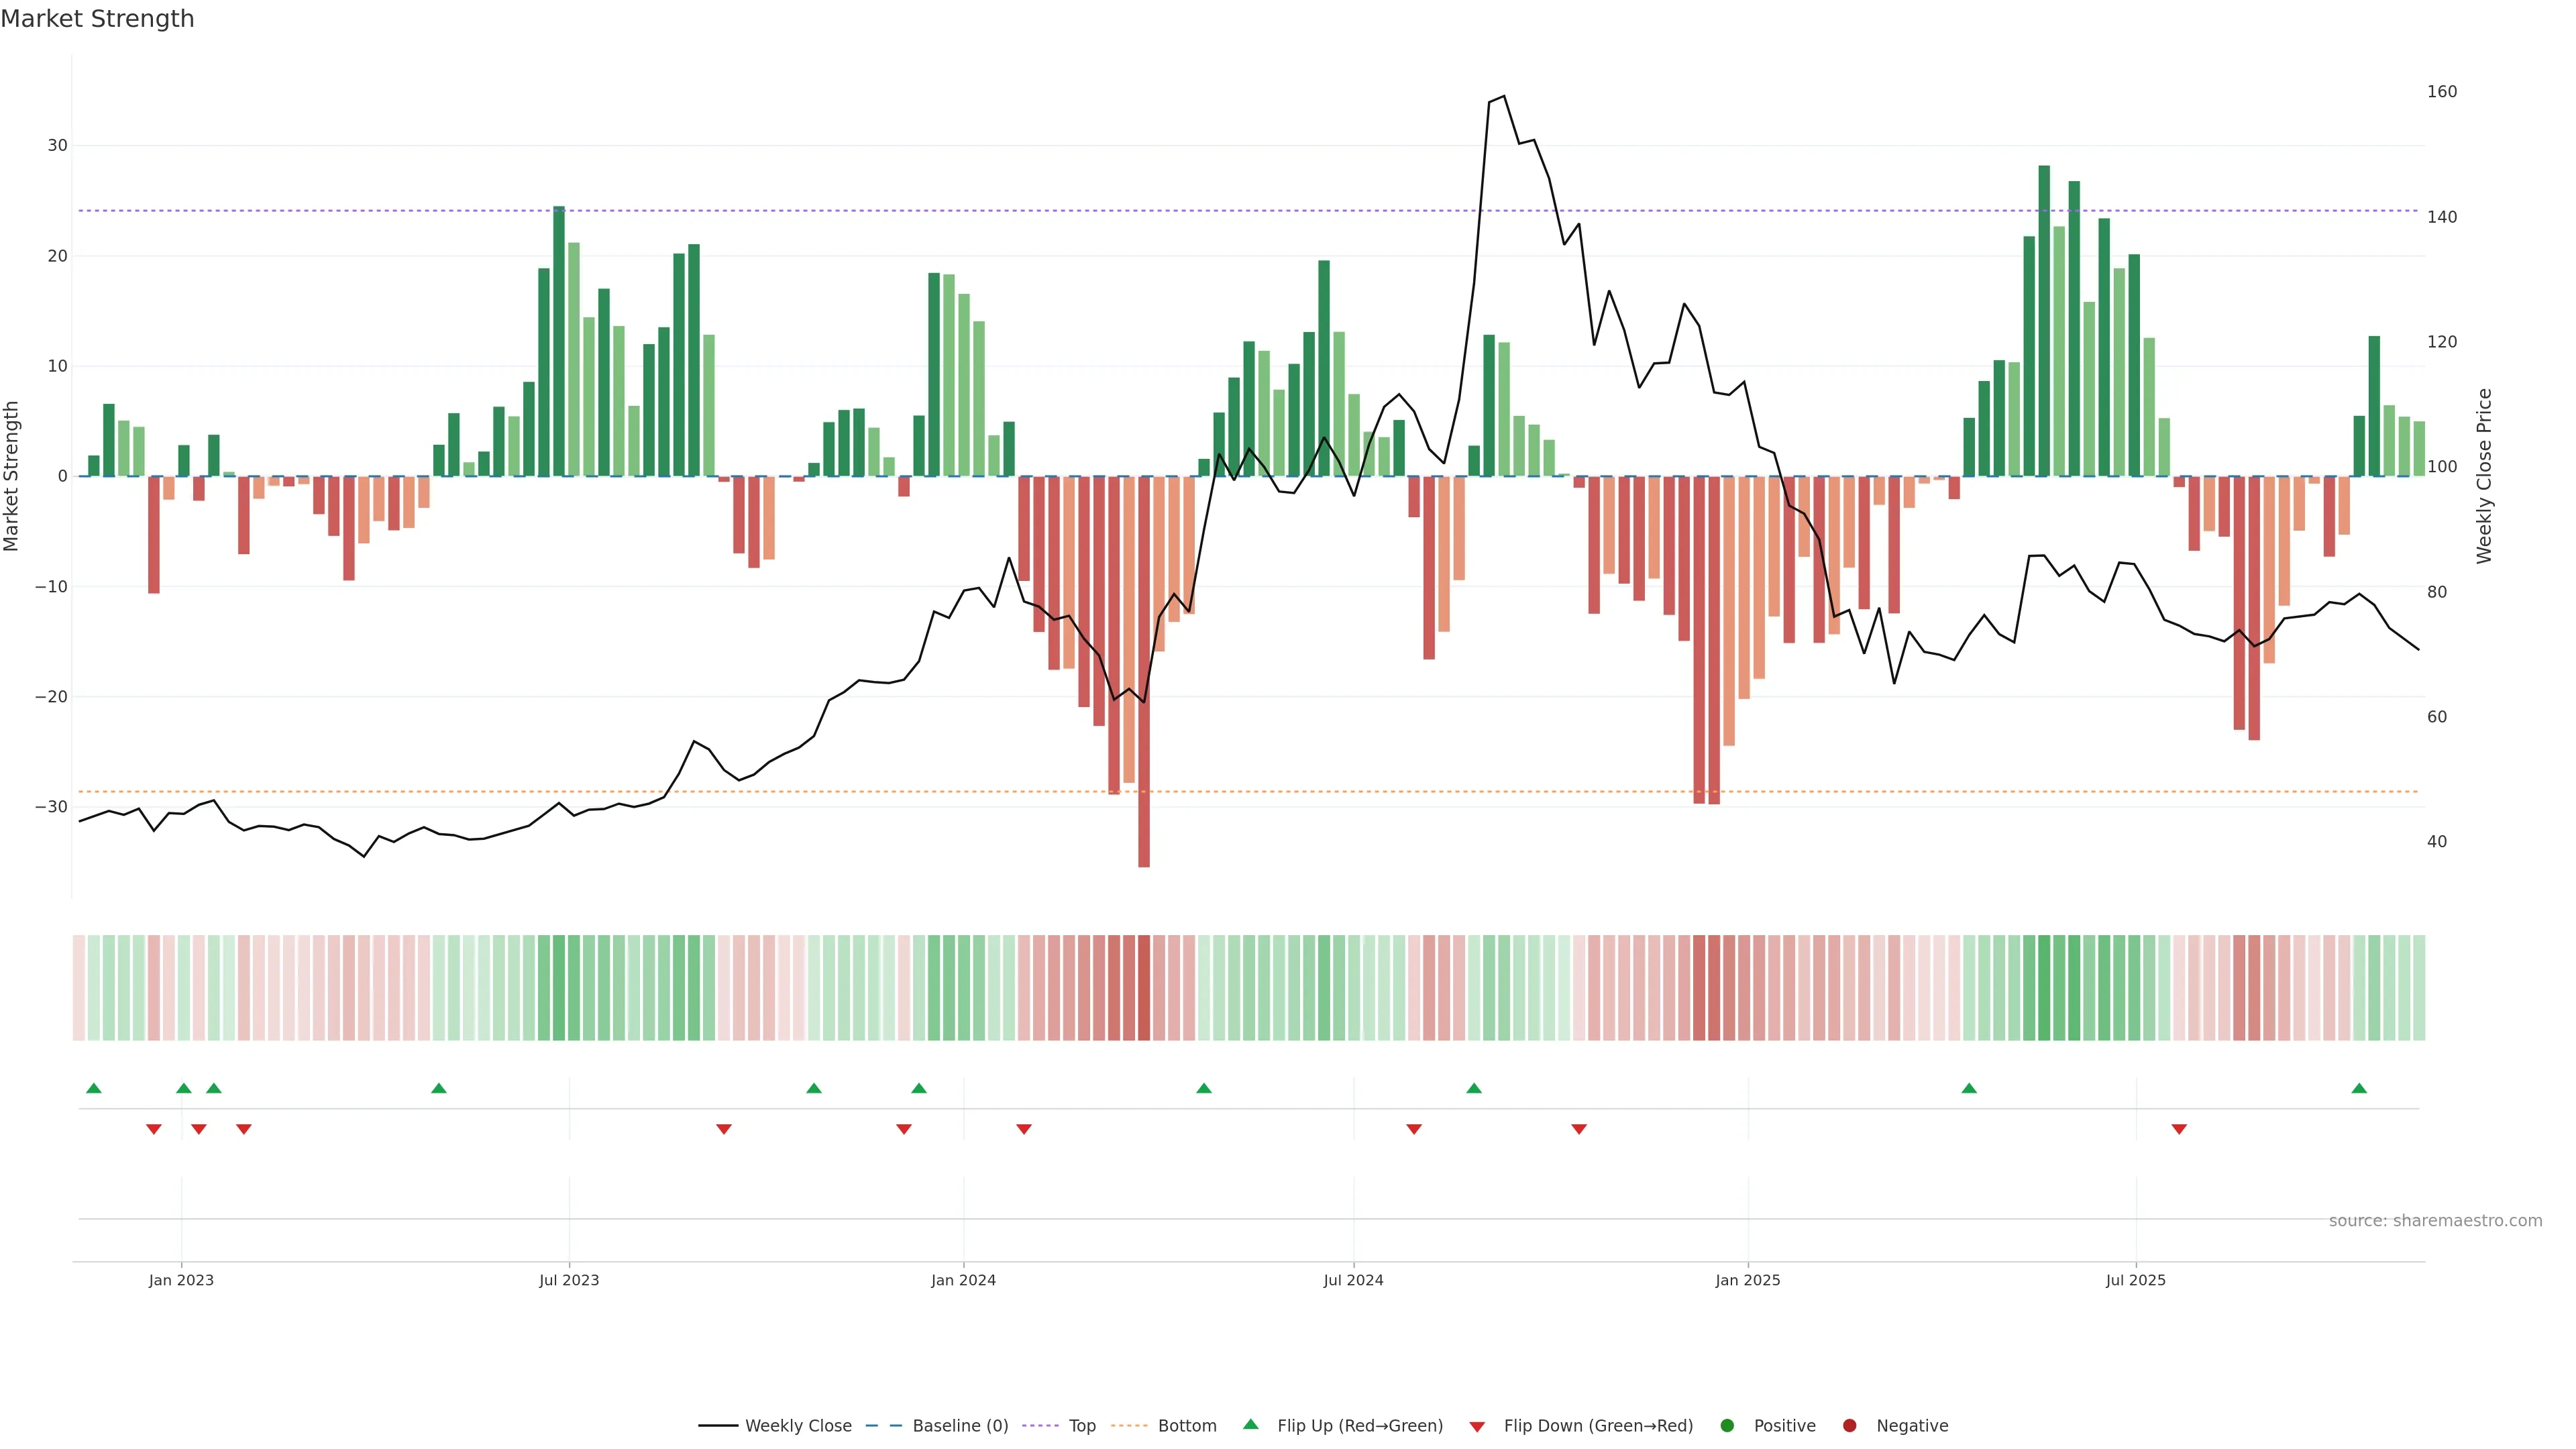This screenshot has height=1449, width=2576.
Task: Click the rightmost red flip-down triangle marker
Action: coord(2179,1129)
